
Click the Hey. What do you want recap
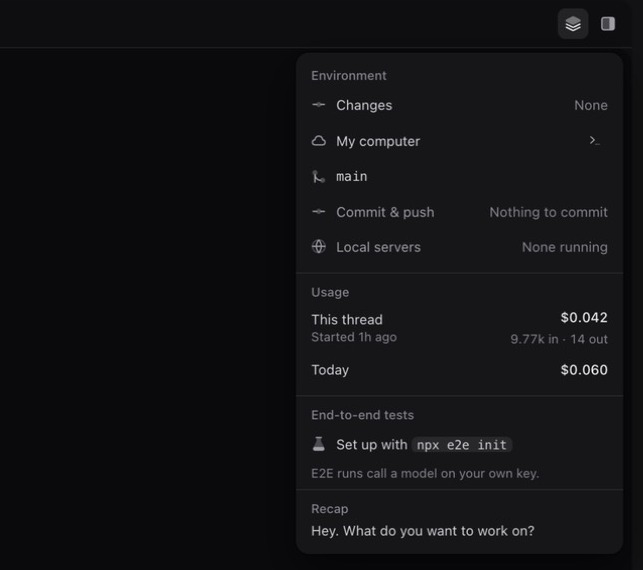[x=423, y=531]
